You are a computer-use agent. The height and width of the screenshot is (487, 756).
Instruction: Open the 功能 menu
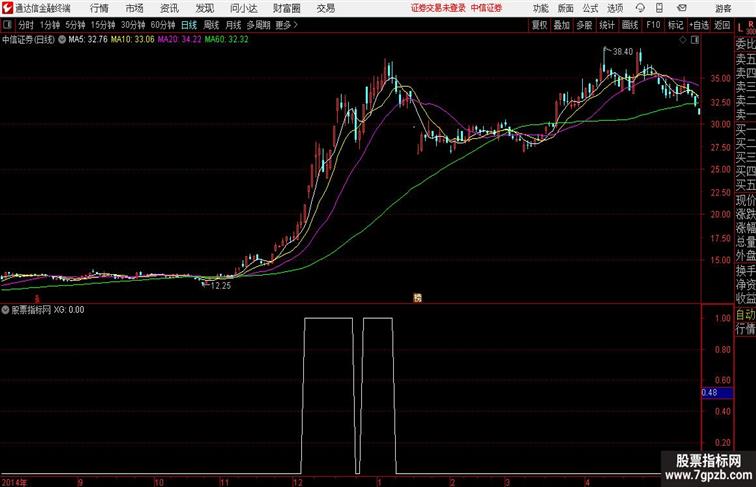(x=540, y=8)
